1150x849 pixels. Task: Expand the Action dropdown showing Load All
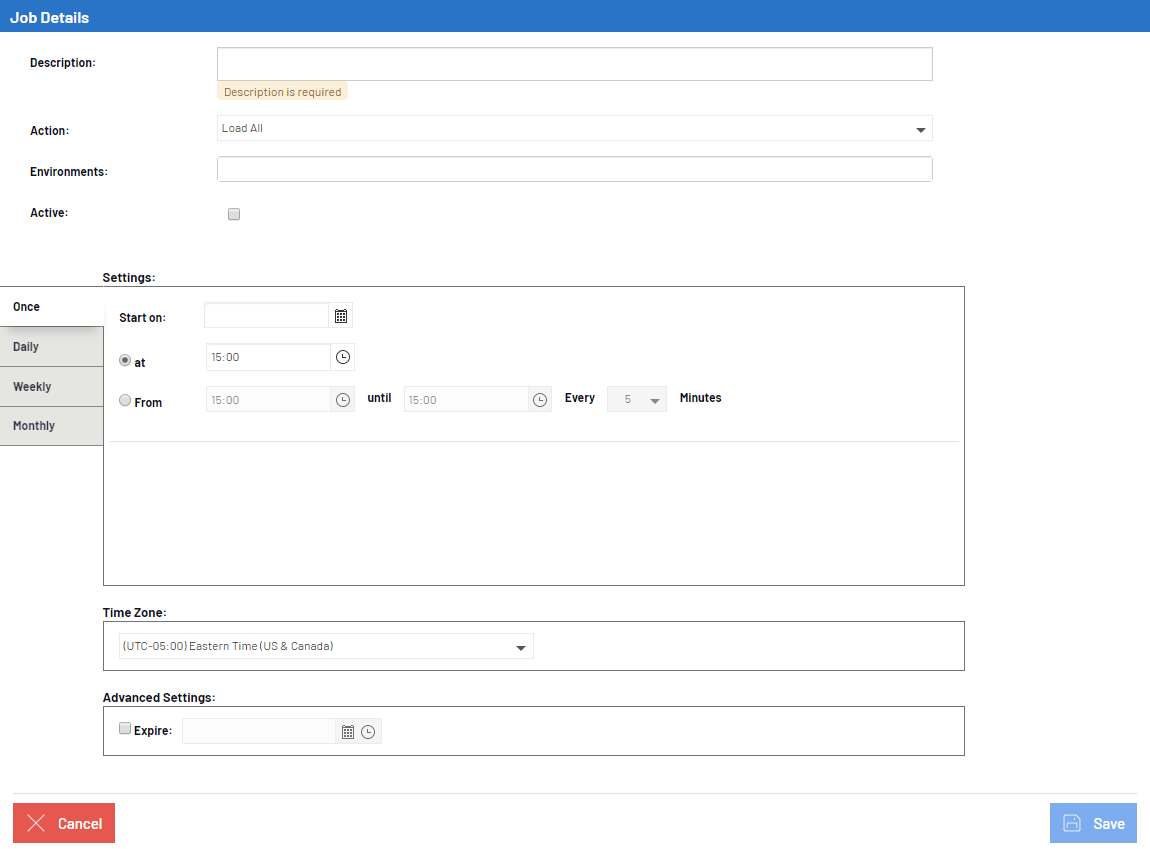(x=574, y=129)
